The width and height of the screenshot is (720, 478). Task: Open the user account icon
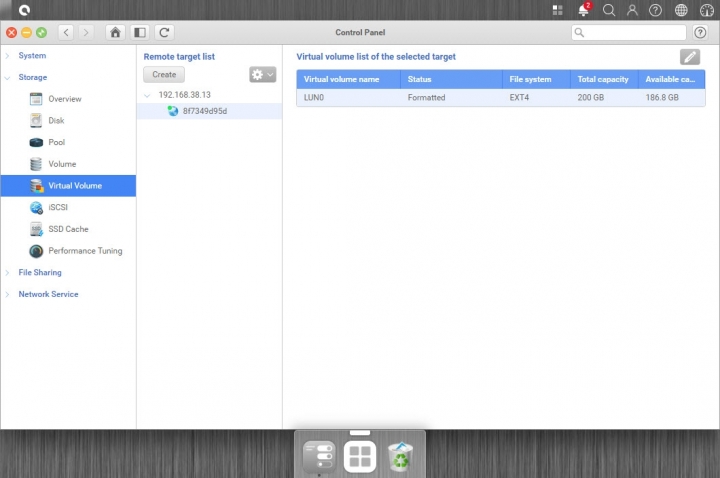[632, 10]
